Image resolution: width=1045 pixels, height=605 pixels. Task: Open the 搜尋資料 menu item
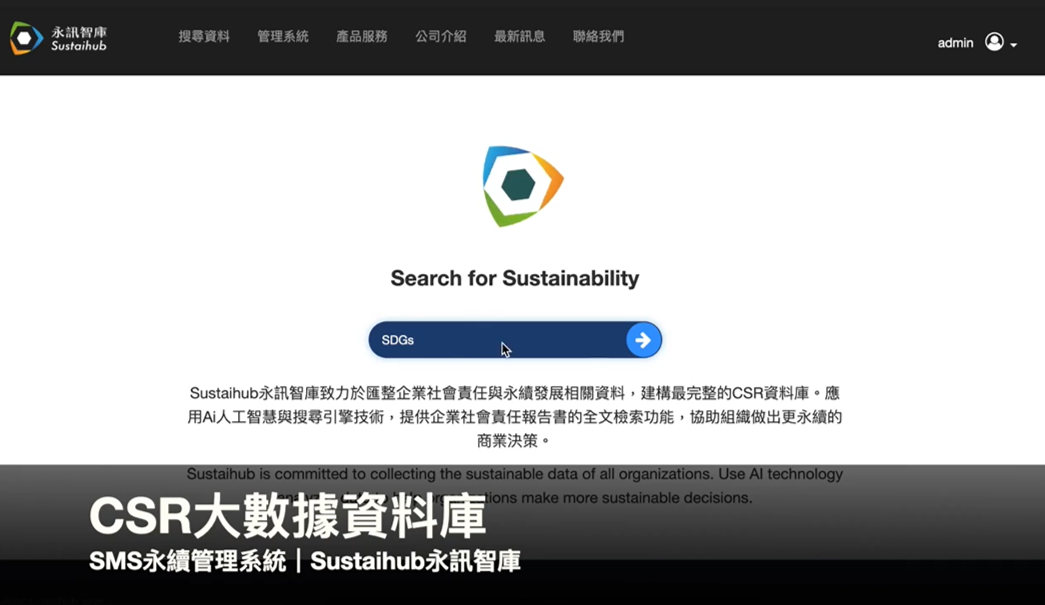tap(204, 37)
